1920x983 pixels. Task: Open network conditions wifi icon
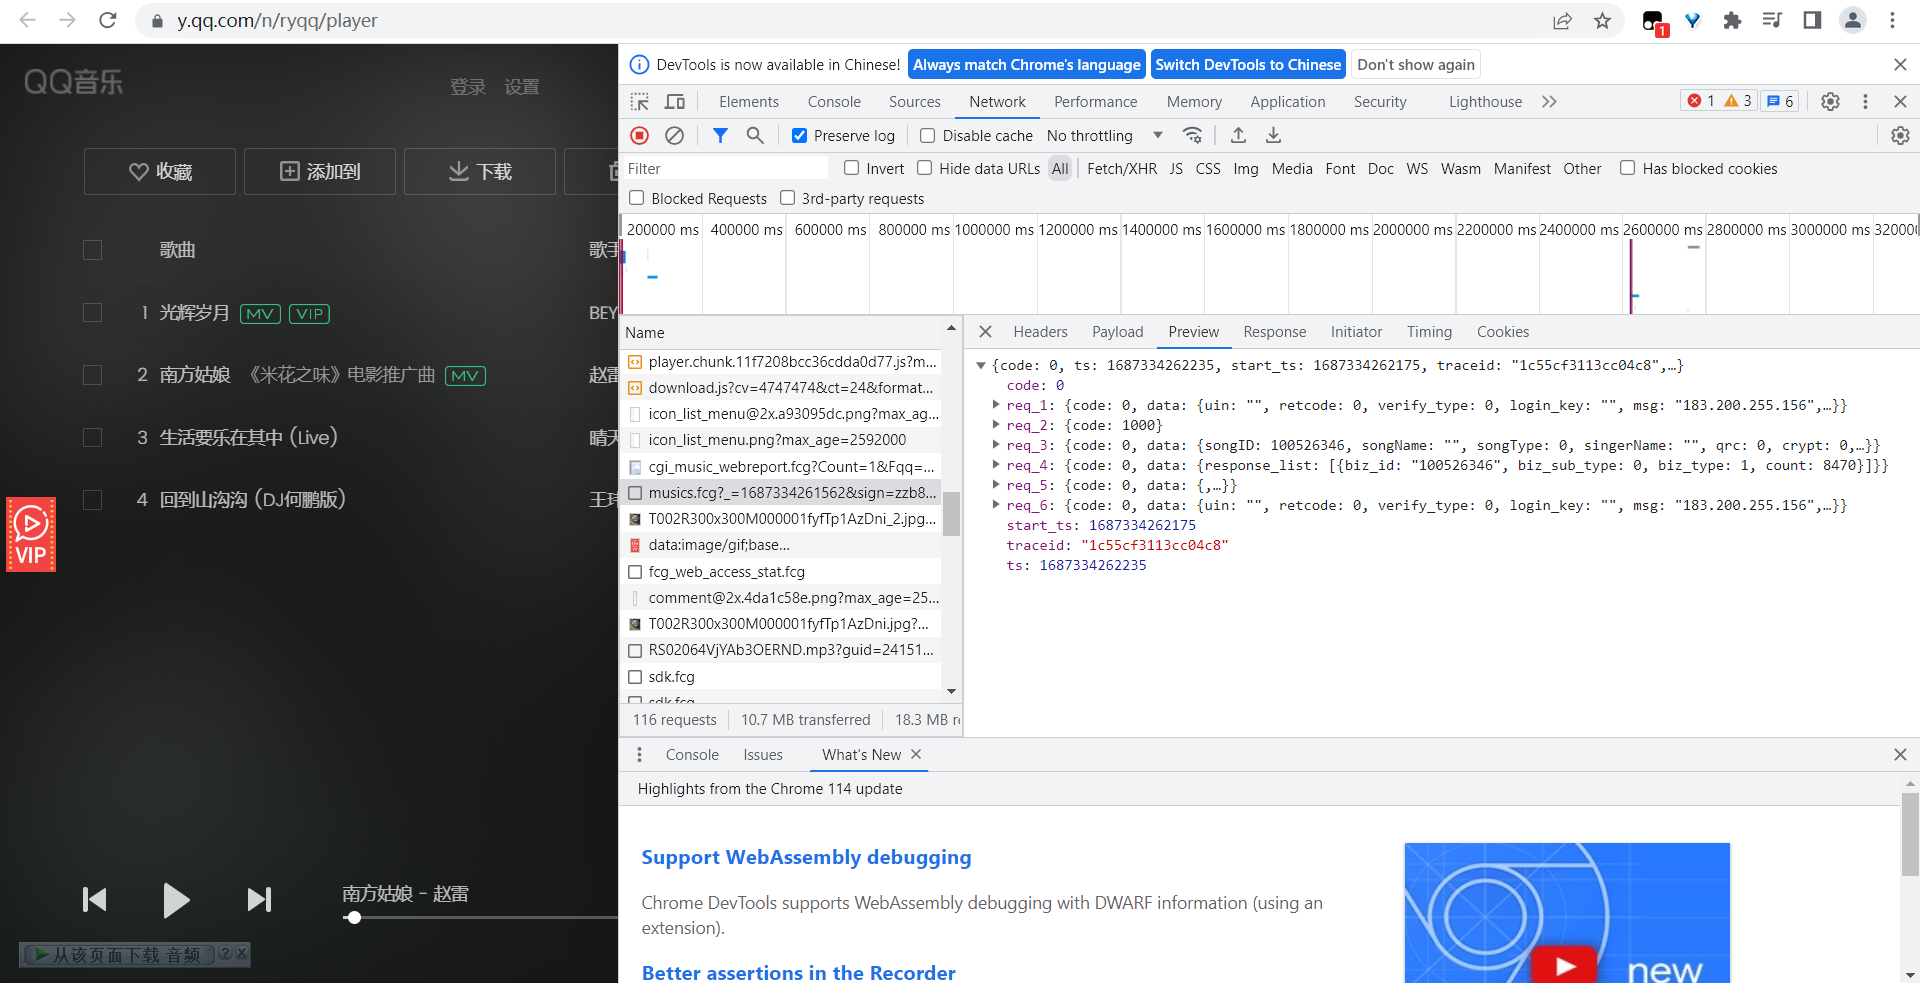click(x=1192, y=135)
